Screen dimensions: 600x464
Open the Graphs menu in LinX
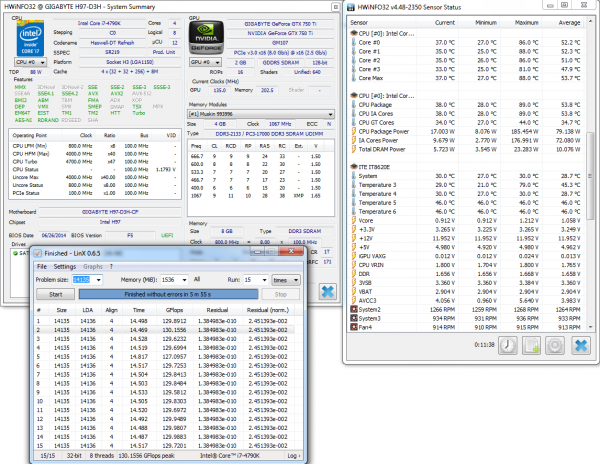coord(93,267)
